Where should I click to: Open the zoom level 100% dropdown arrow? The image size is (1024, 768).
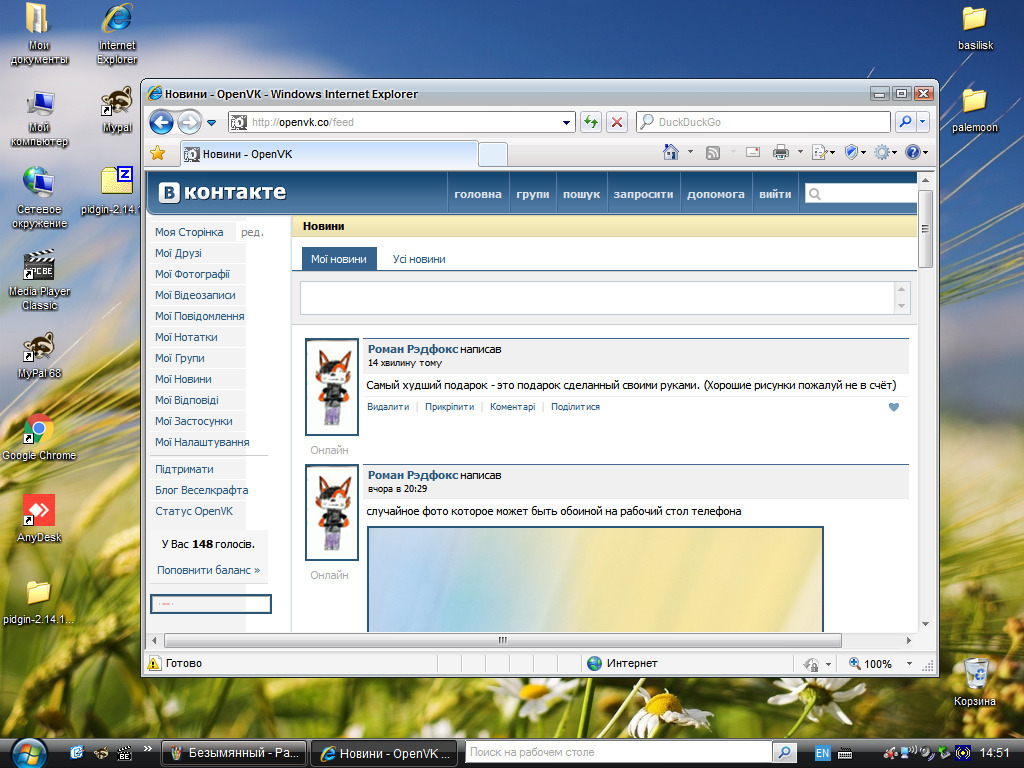[909, 664]
